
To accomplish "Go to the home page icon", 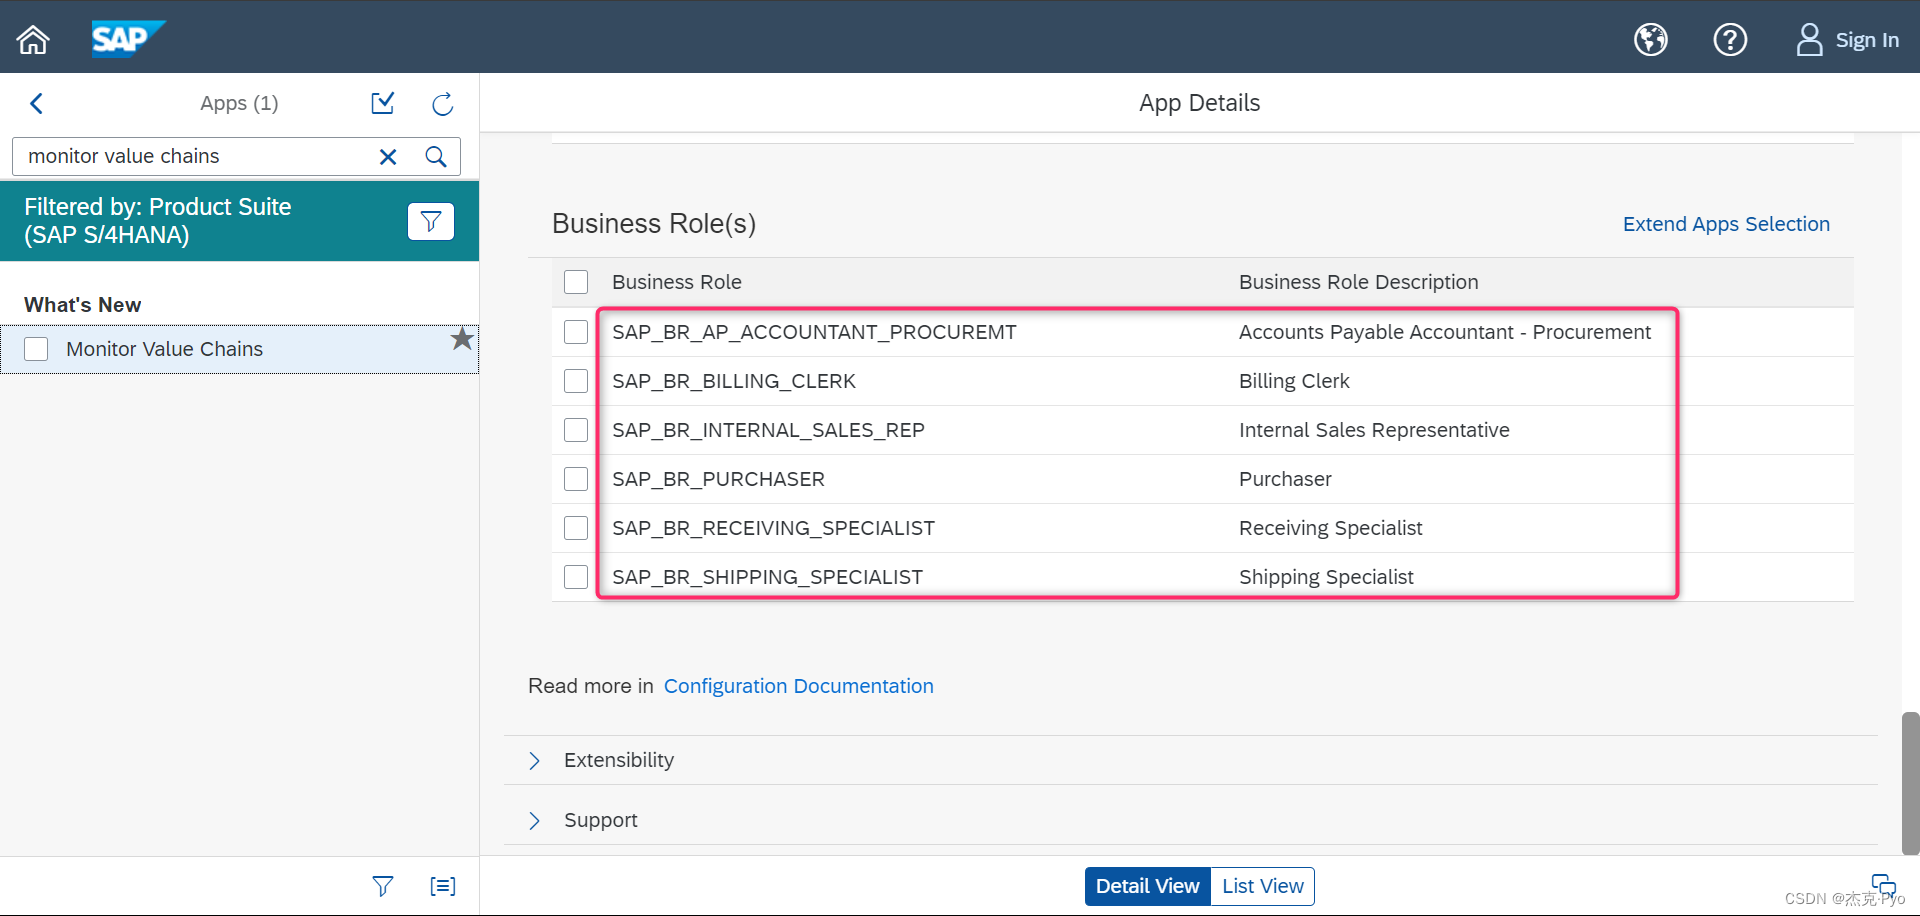I will tap(33, 40).
